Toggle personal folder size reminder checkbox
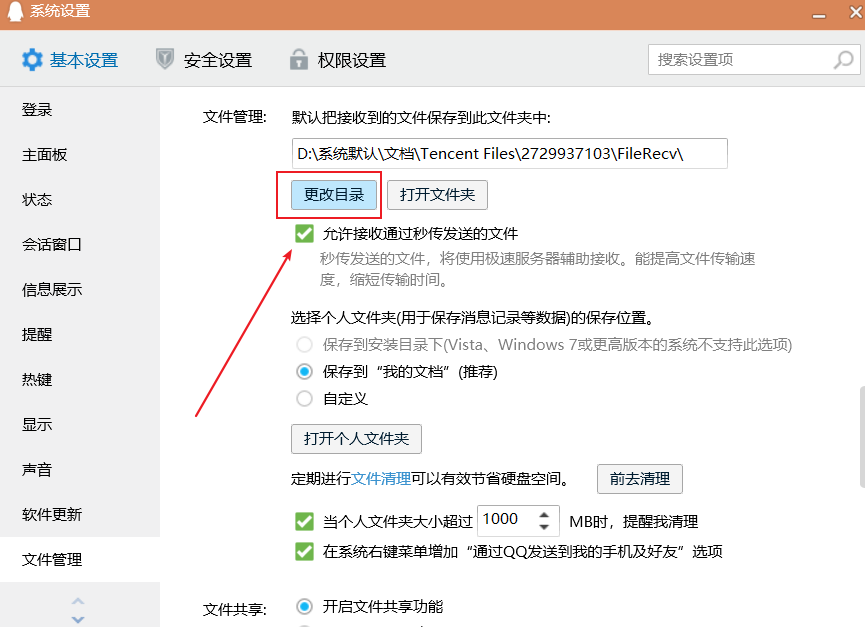865x627 pixels. (x=304, y=522)
